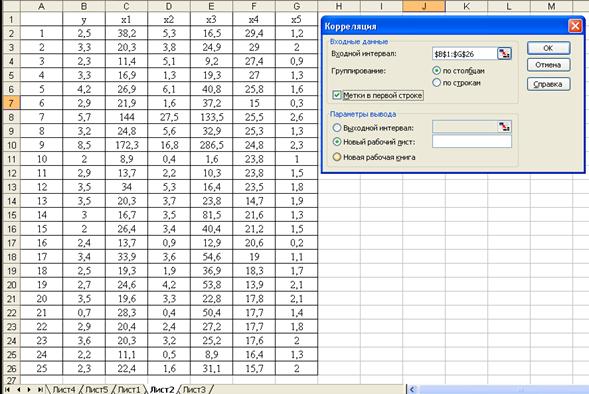
Task: Click cell with value 38,2
Action: coord(126,33)
